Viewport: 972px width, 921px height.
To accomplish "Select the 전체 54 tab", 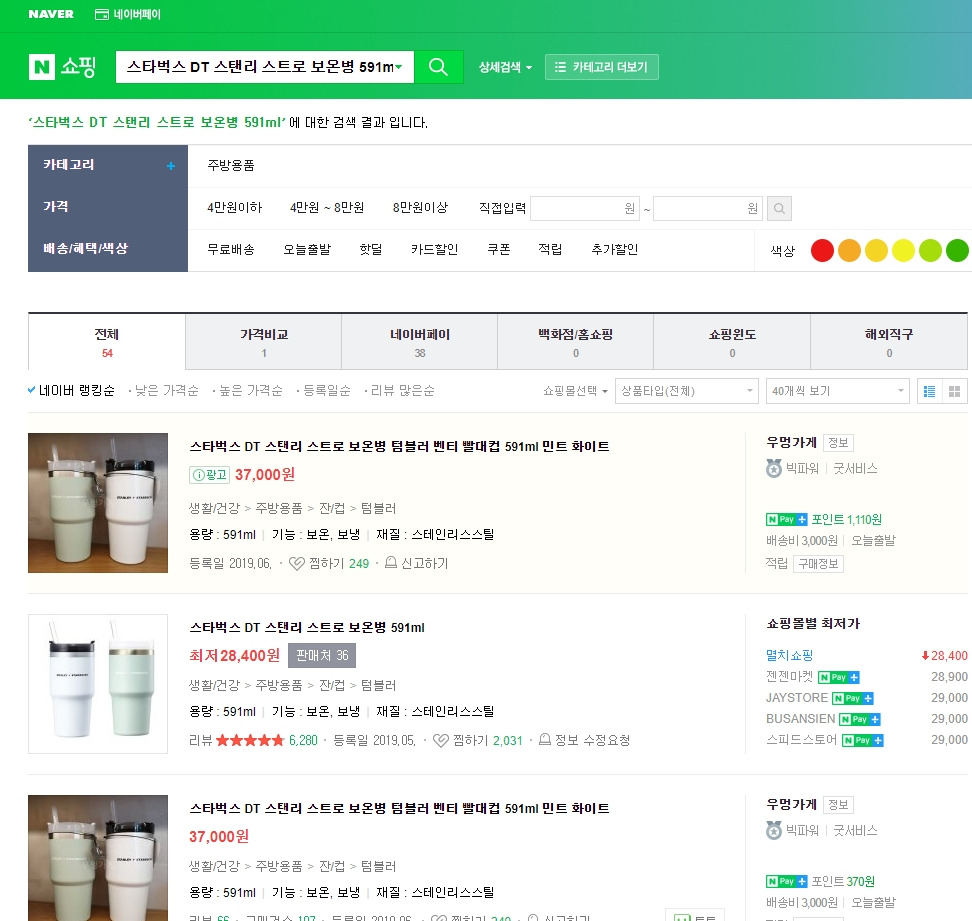I will tap(107, 342).
